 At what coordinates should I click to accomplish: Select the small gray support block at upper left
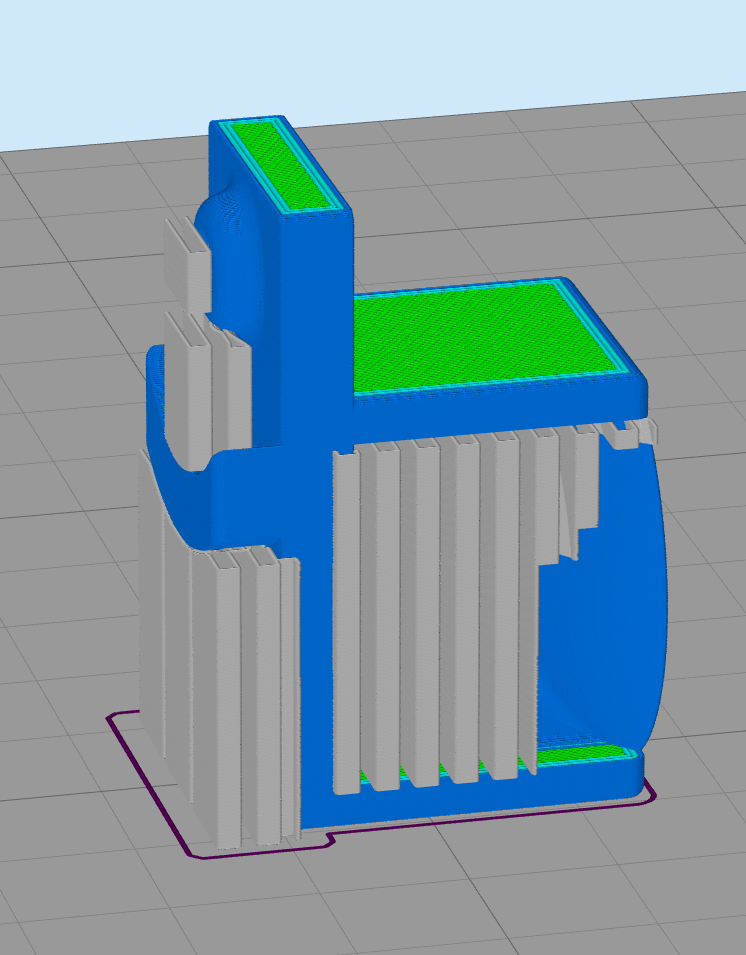[x=186, y=257]
